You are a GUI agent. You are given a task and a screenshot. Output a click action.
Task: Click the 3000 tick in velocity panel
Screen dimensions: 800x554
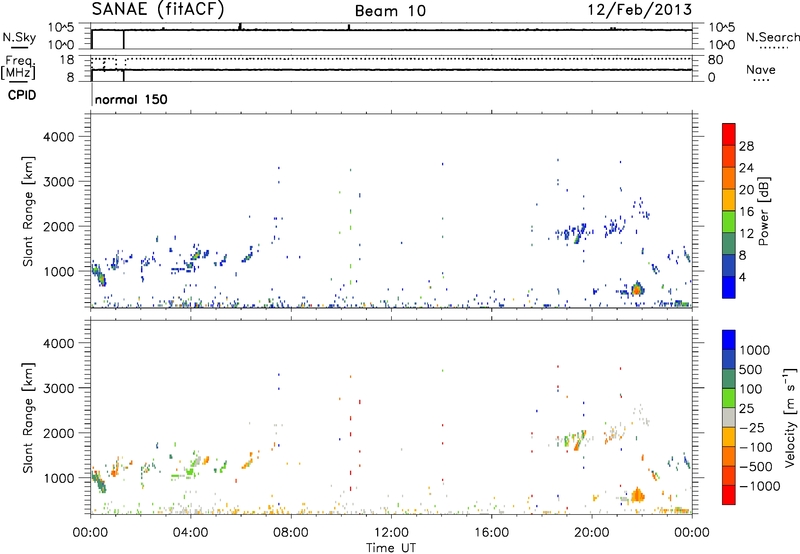point(59,388)
